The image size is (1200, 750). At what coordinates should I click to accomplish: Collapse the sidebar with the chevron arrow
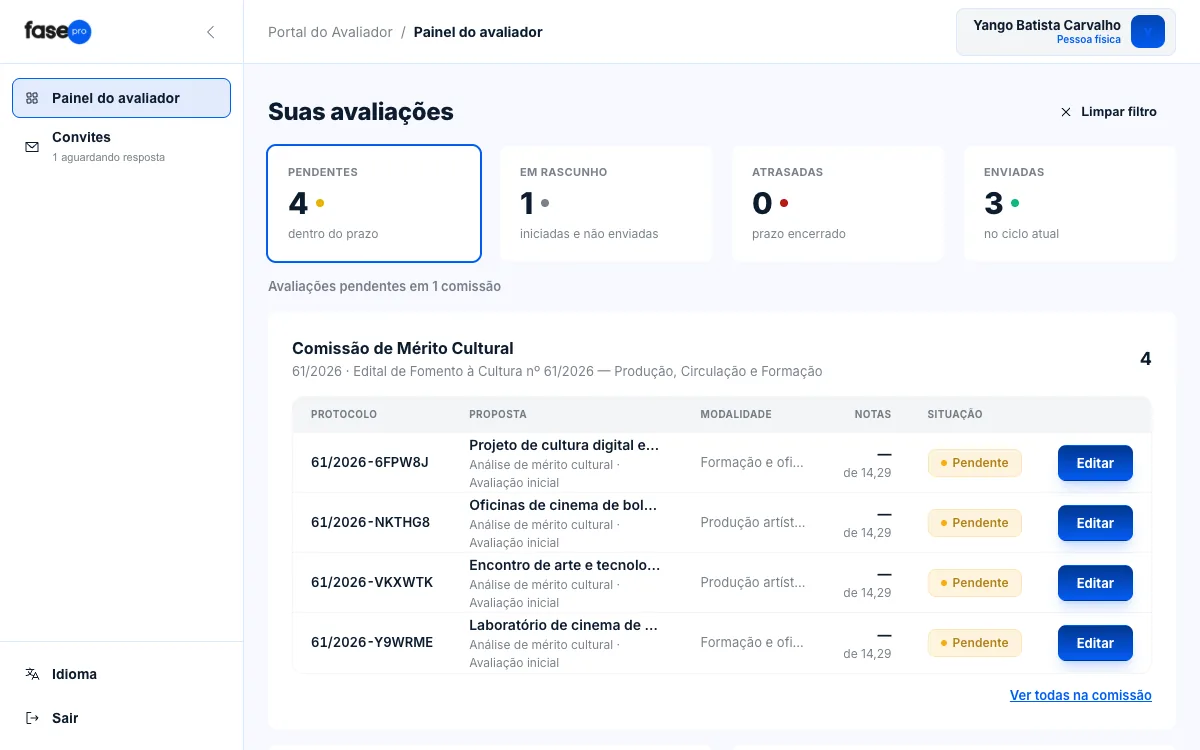(x=210, y=32)
